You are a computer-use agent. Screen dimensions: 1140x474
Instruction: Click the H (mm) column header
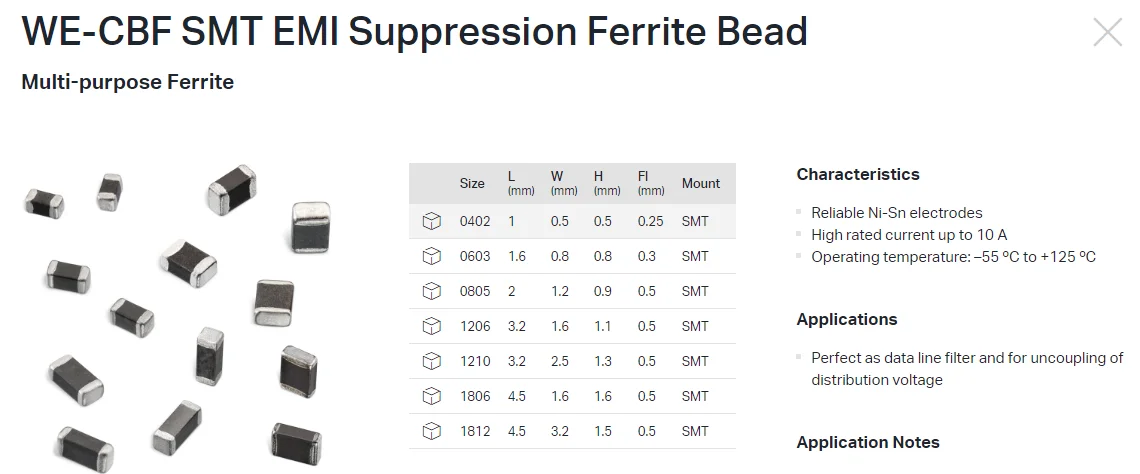point(606,183)
